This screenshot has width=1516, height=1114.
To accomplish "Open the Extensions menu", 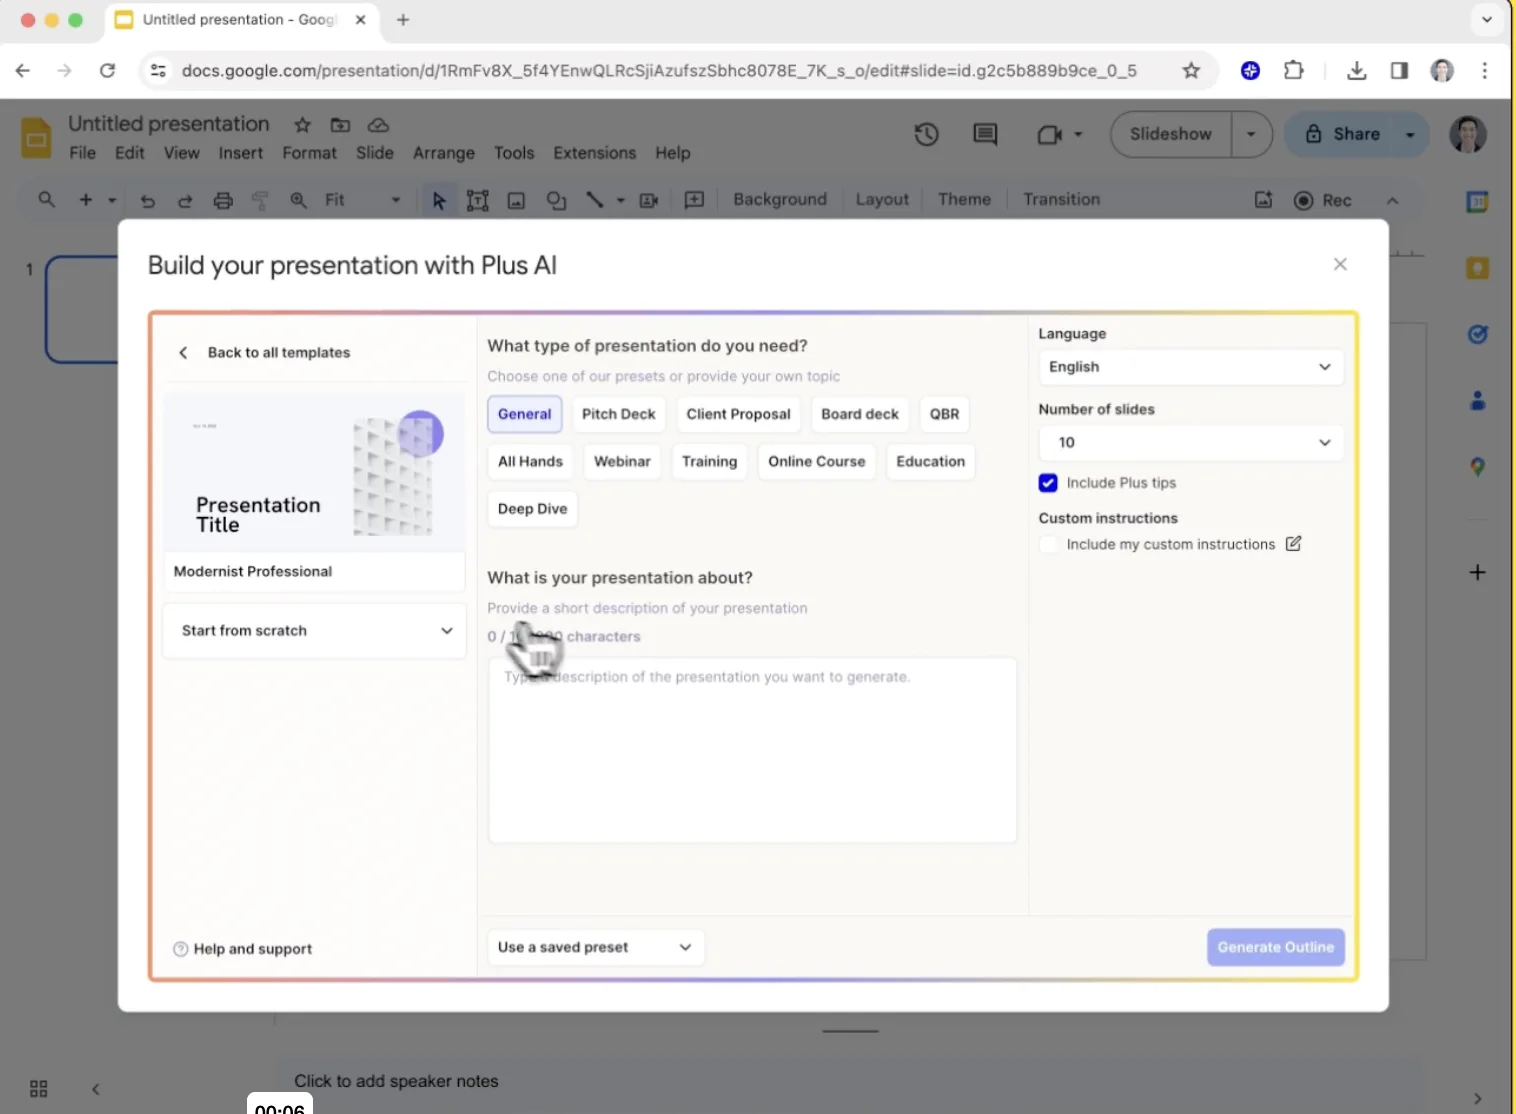I will (x=593, y=152).
